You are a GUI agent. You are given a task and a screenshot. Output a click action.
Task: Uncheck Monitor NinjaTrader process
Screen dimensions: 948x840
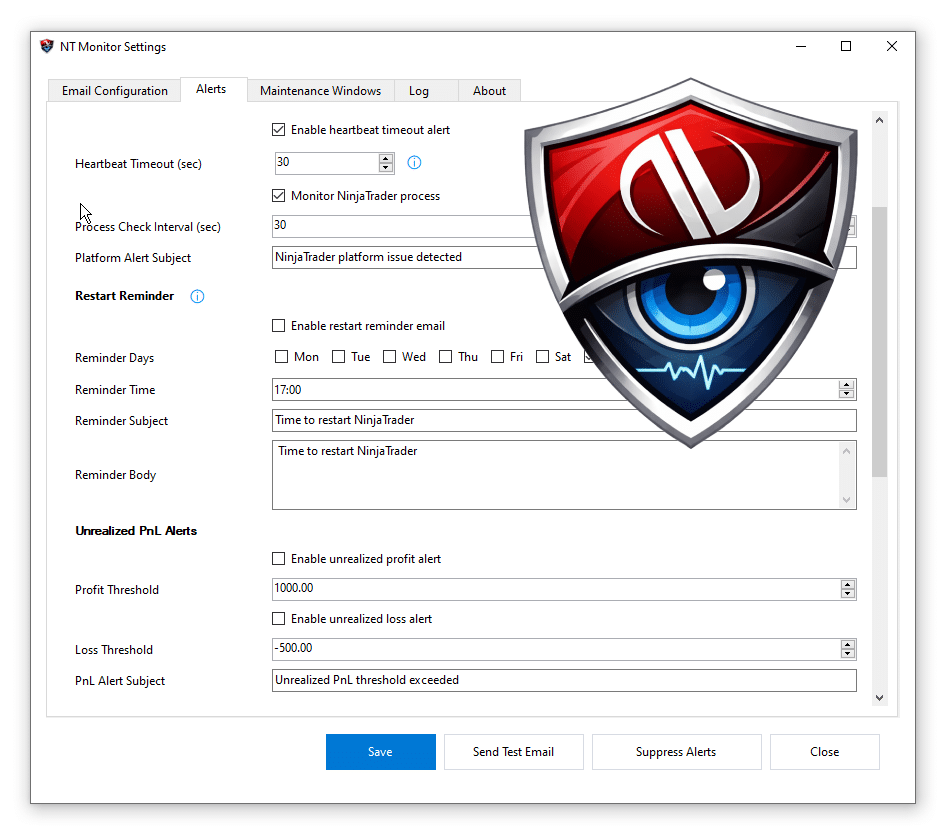[x=278, y=195]
